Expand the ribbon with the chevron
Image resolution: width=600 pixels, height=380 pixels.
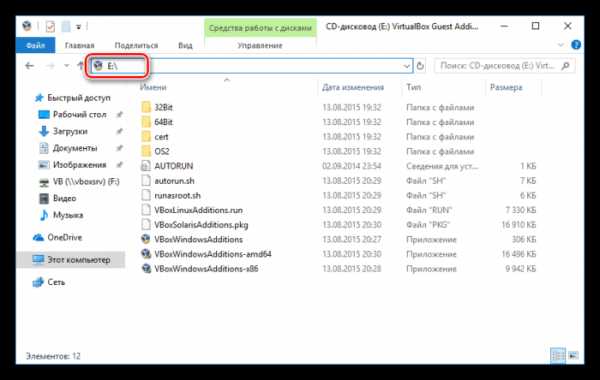point(561,45)
